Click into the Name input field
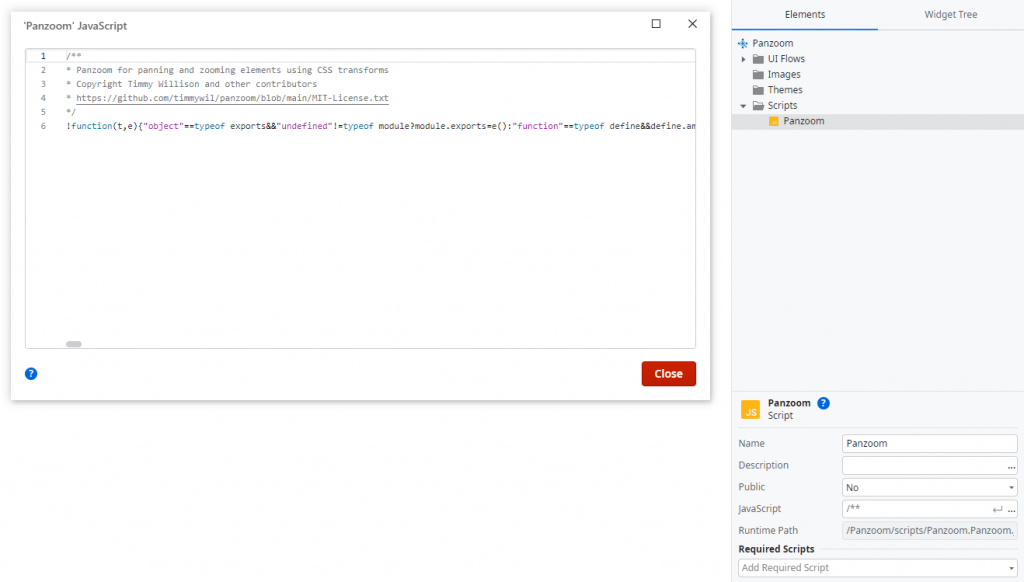This screenshot has height=582, width=1024. (x=929, y=444)
